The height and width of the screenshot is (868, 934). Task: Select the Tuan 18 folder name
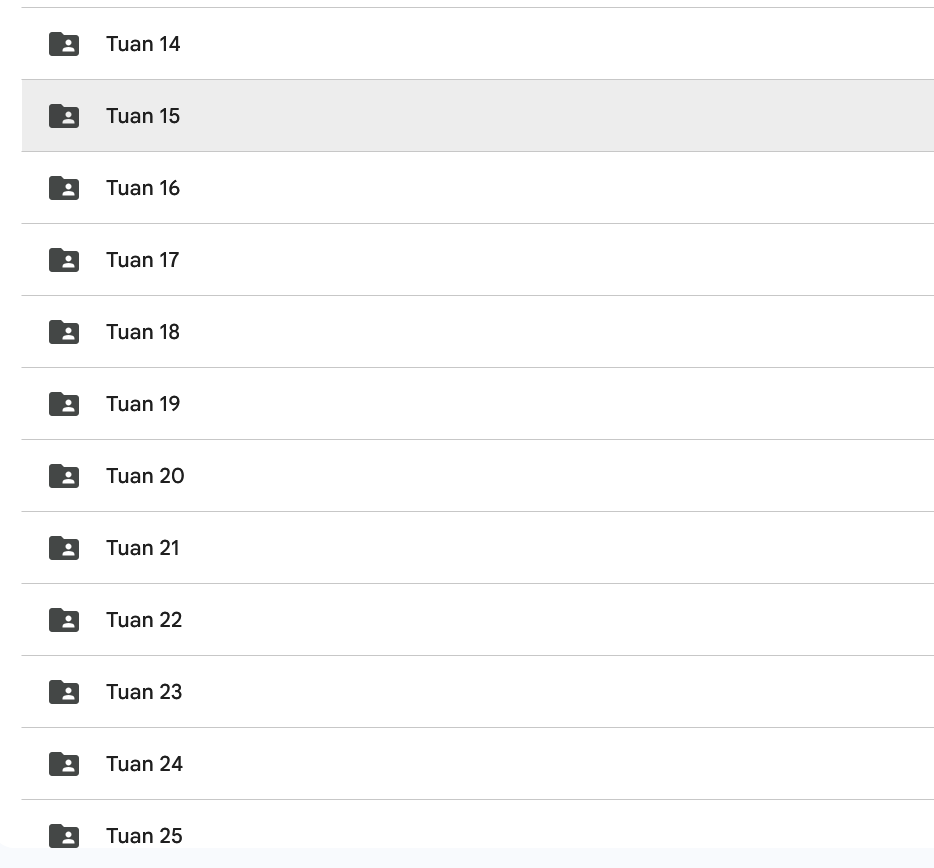pyautogui.click(x=143, y=332)
